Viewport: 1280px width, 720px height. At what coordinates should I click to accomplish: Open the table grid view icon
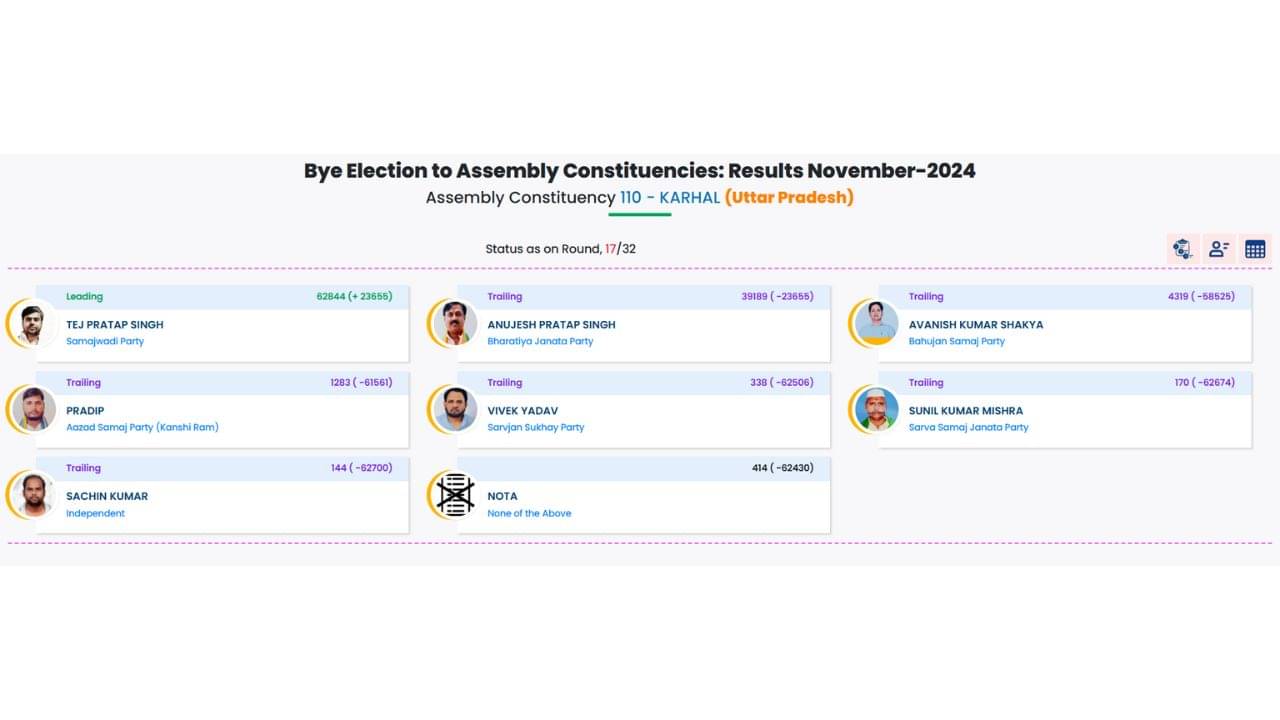tap(1255, 249)
